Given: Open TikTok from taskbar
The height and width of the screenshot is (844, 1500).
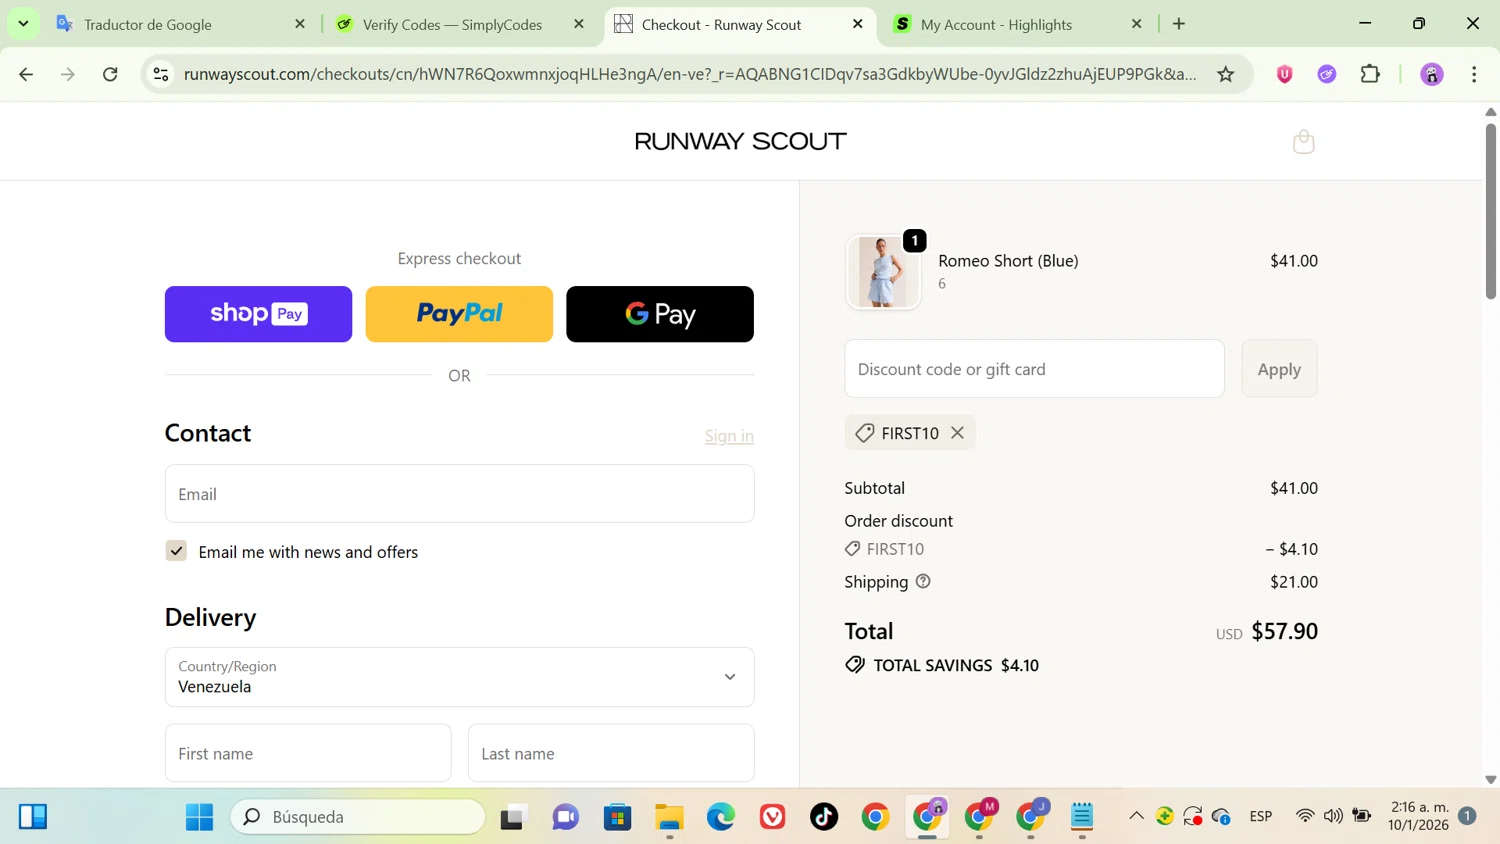Looking at the screenshot, I should coord(824,817).
